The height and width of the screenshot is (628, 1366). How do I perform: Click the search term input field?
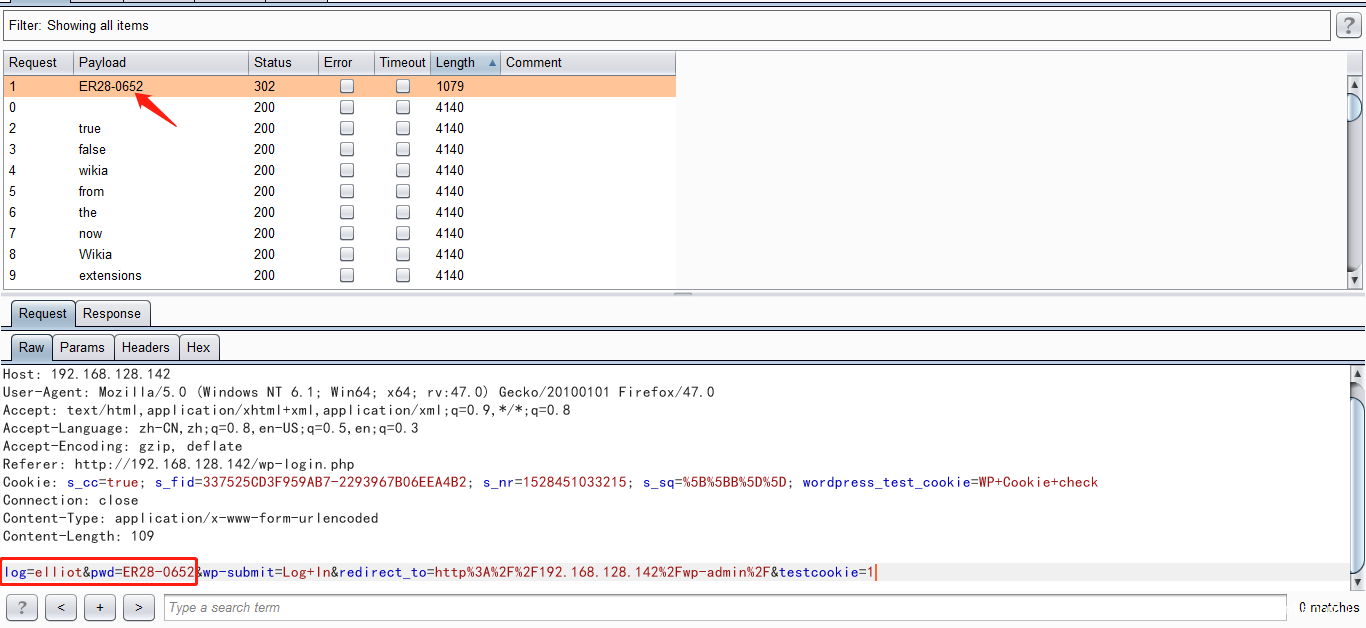click(x=724, y=608)
